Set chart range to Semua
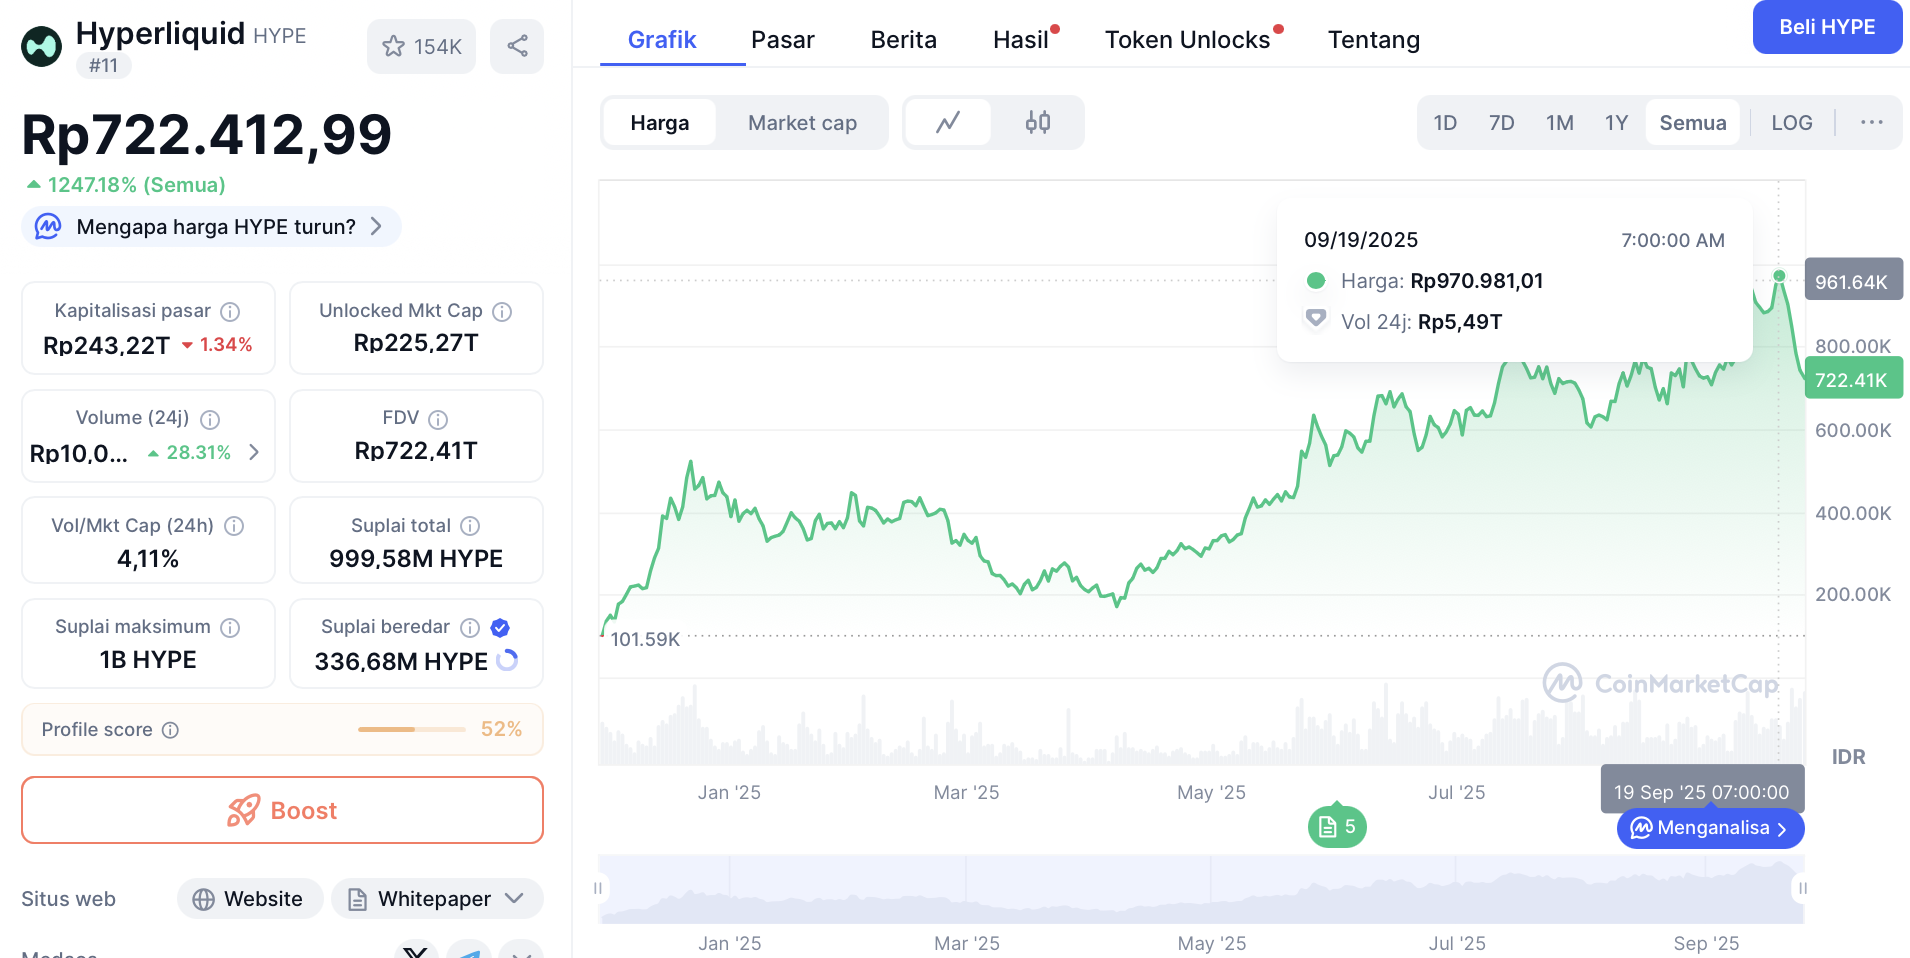This screenshot has width=1910, height=958. 1693,122
